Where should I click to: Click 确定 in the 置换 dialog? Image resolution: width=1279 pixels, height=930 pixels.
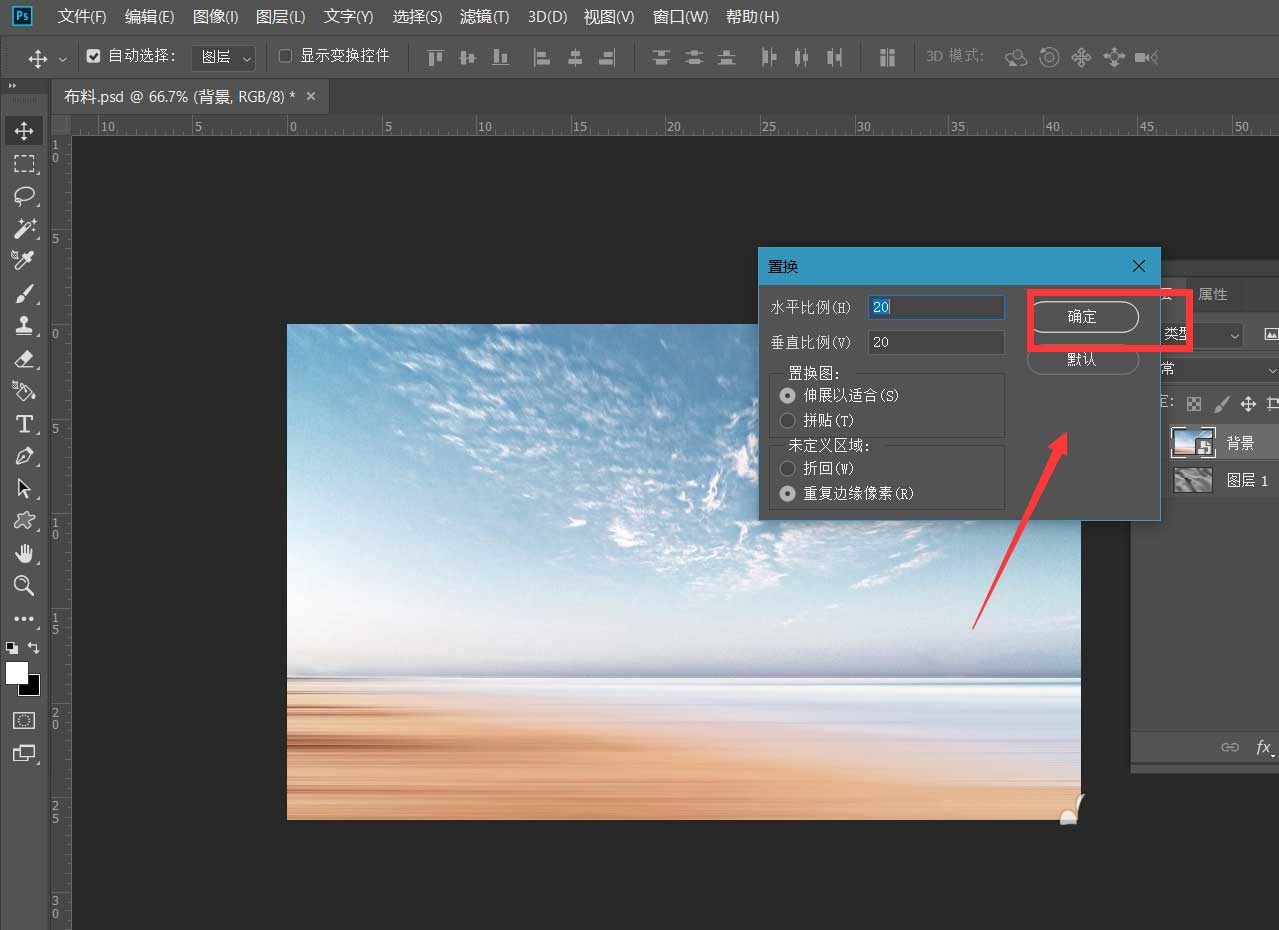(1083, 316)
